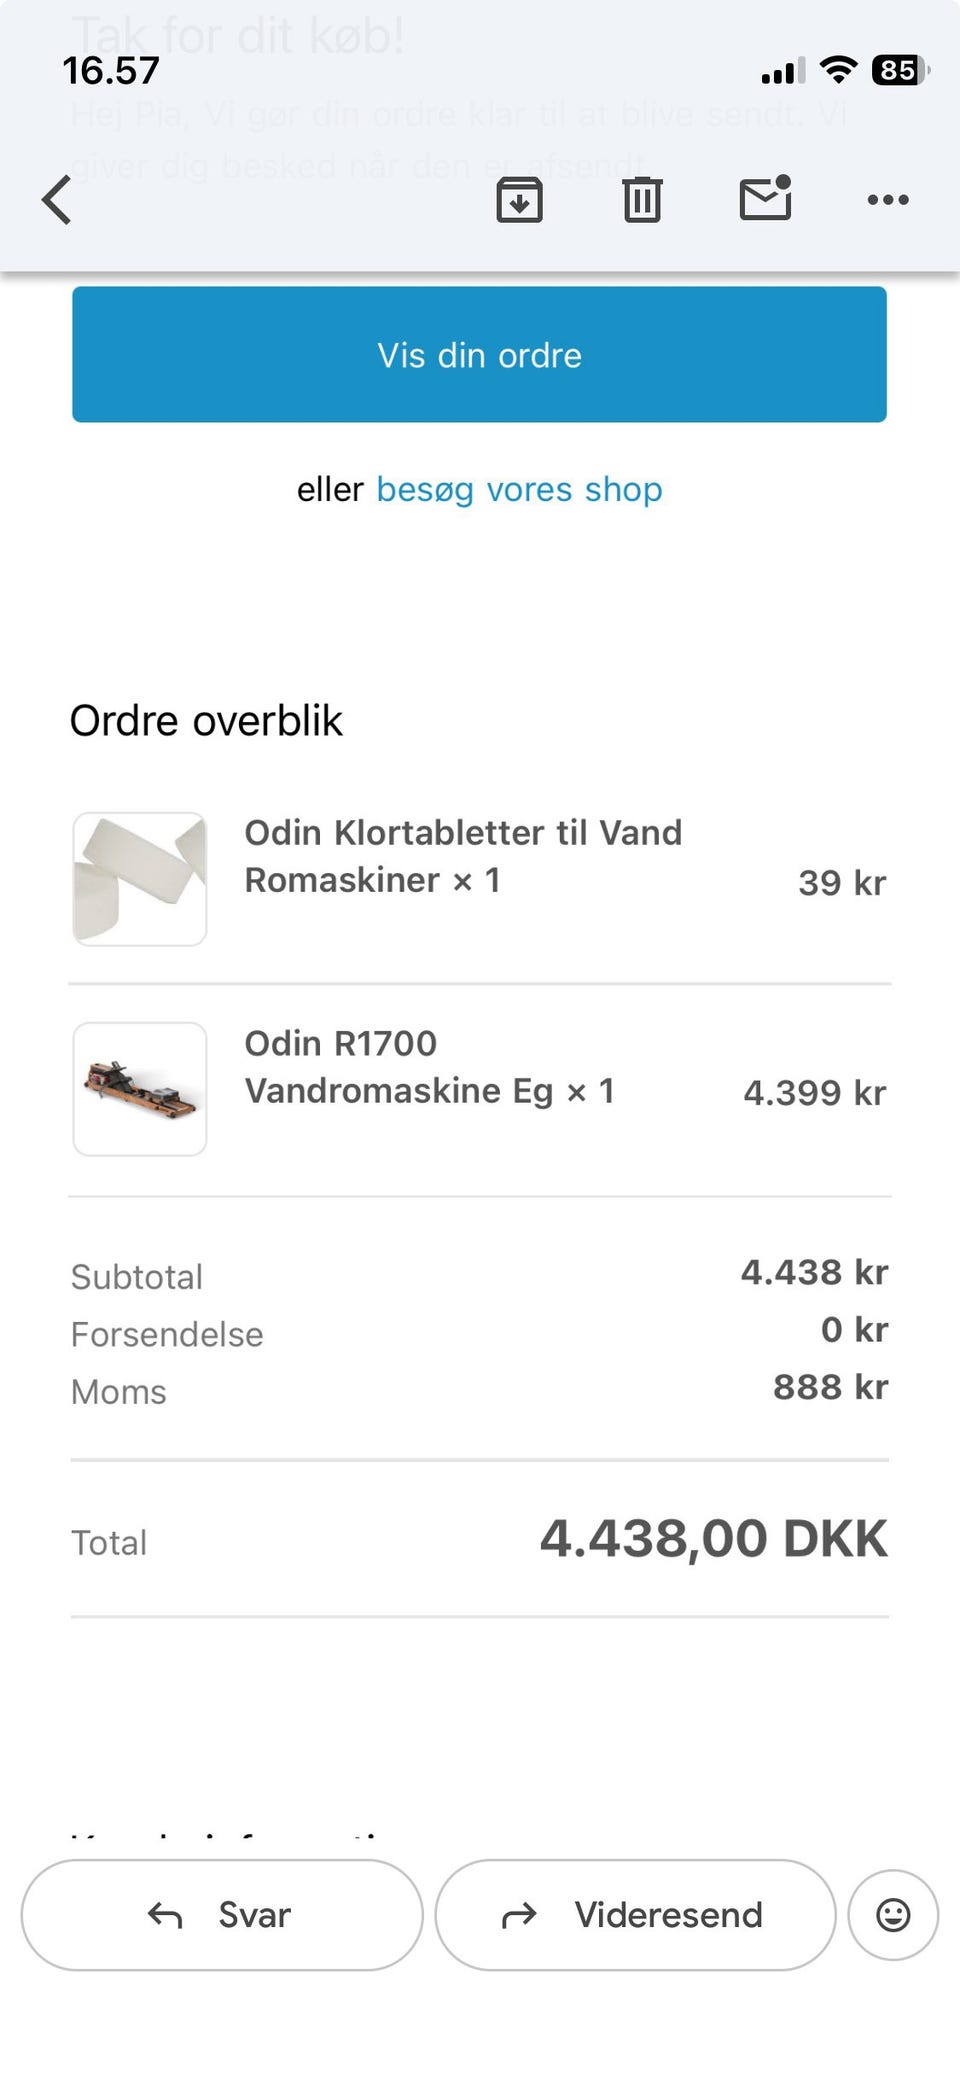Tap the Svar reply button
This screenshot has width=960, height=2079.
point(222,1915)
